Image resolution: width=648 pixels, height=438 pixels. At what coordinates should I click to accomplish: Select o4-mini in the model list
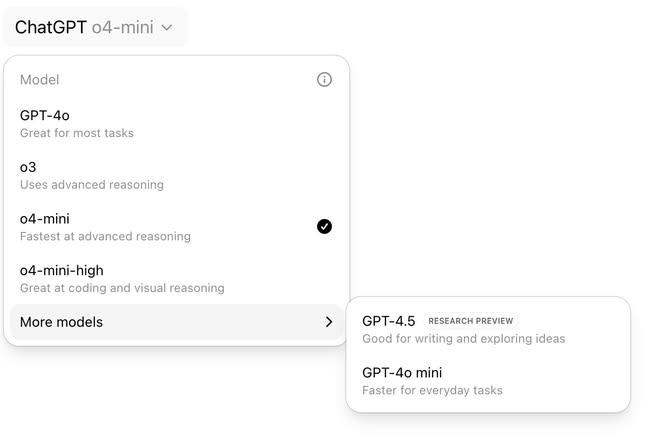[45, 219]
